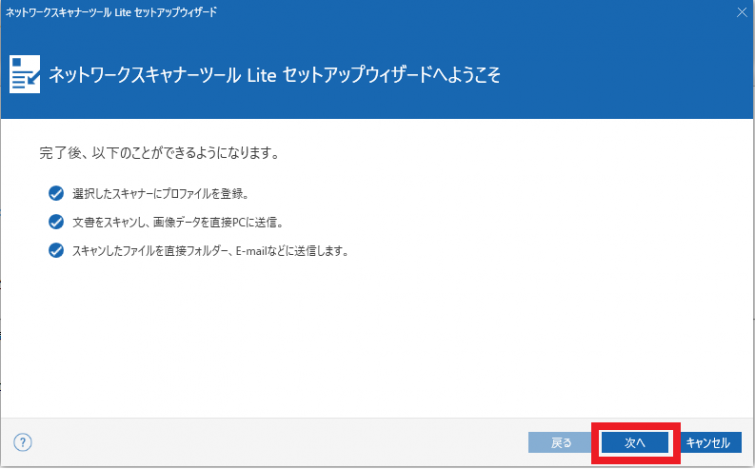Open help via the question mark icon
755x469 pixels.
click(x=22, y=442)
